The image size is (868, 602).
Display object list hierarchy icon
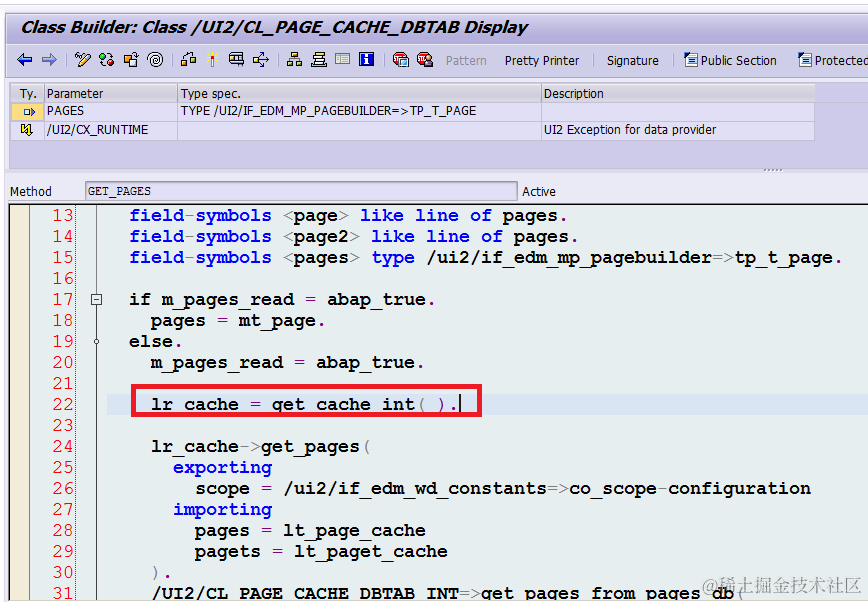294,60
